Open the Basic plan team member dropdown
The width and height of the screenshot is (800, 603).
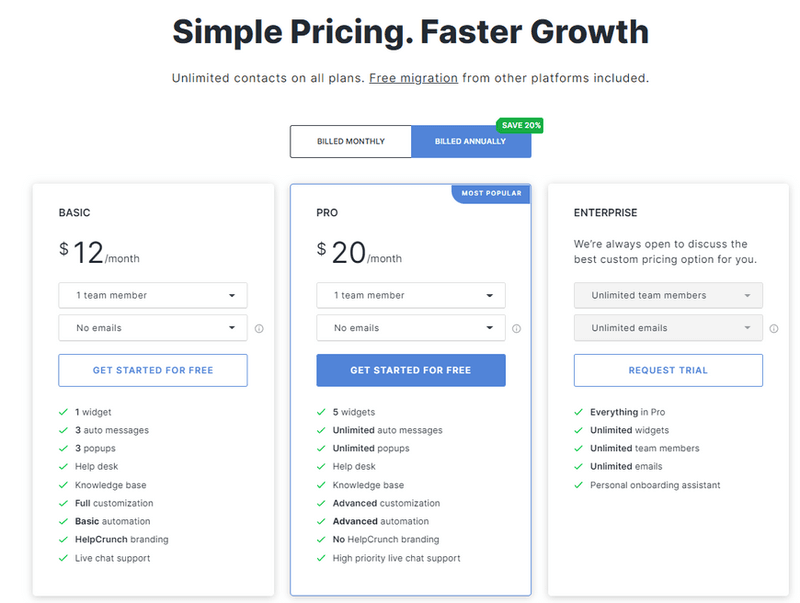point(152,295)
